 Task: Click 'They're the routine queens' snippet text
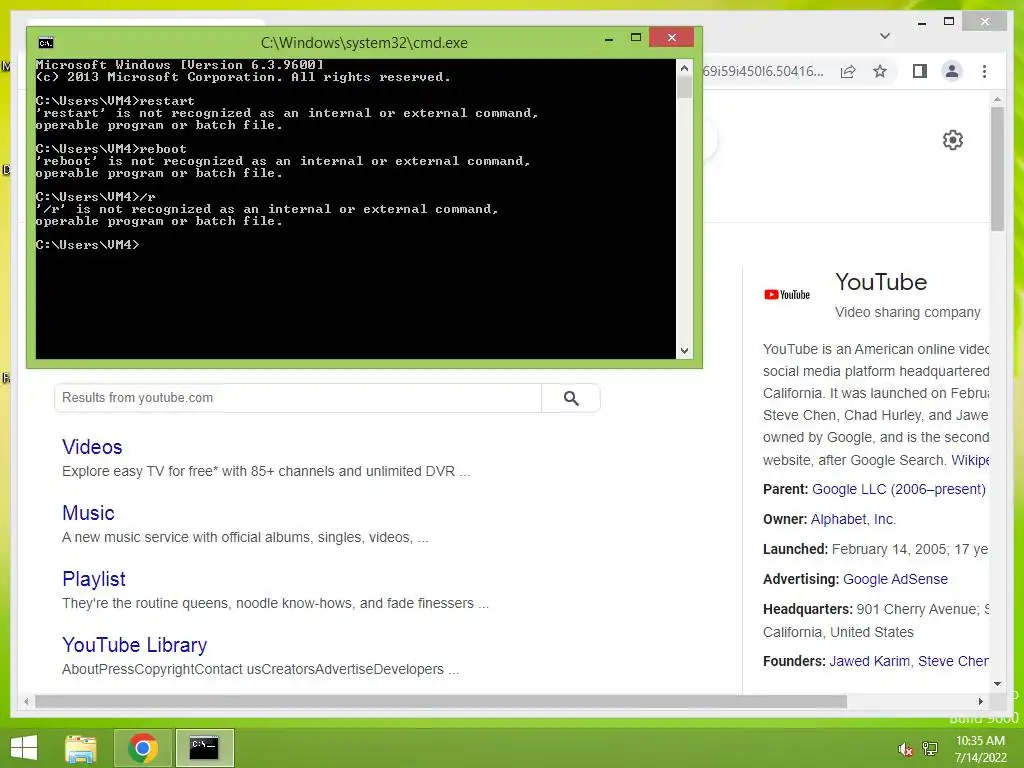(275, 603)
